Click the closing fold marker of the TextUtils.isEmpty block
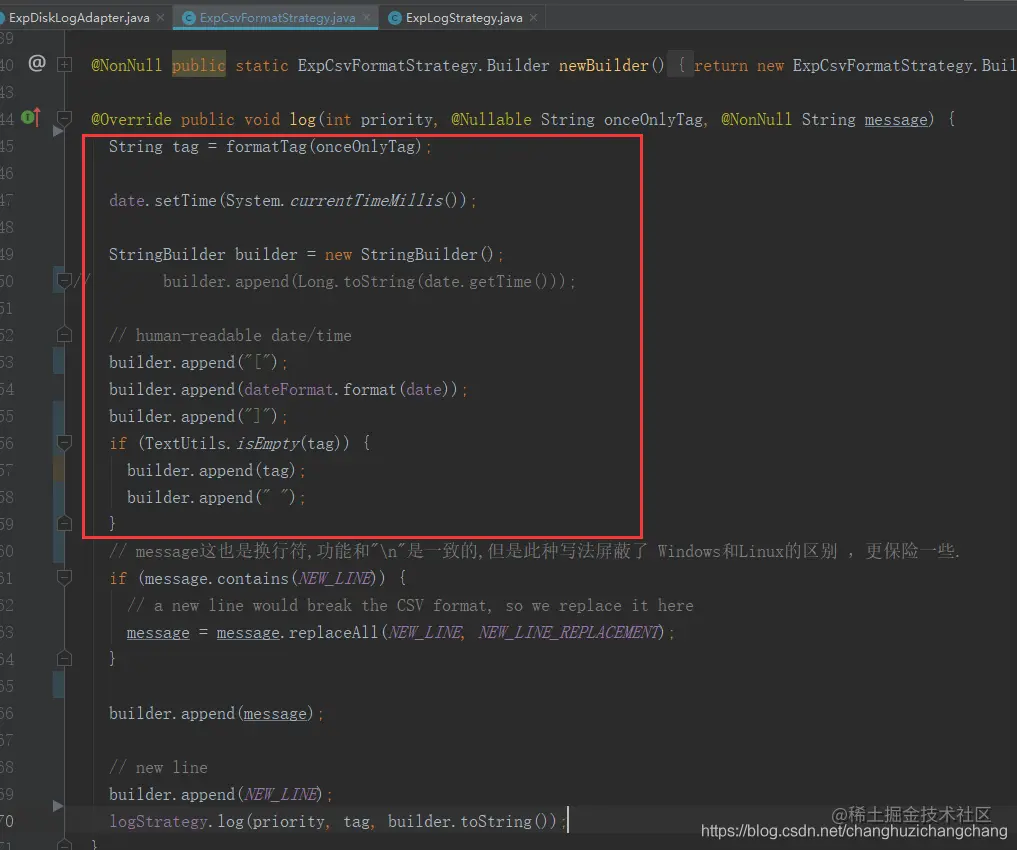This screenshot has height=850, width=1017. 64,523
